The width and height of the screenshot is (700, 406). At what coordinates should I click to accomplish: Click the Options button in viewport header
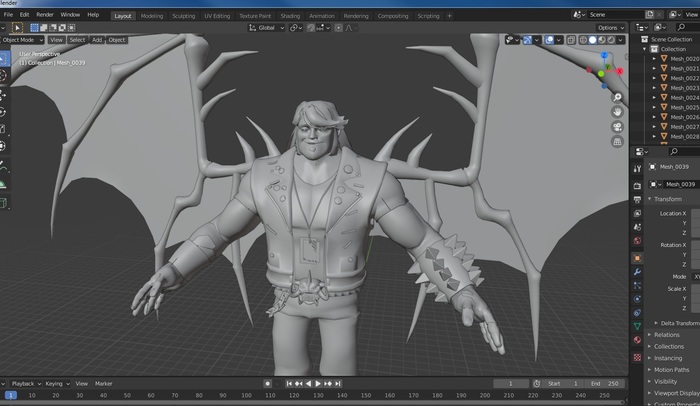point(609,28)
